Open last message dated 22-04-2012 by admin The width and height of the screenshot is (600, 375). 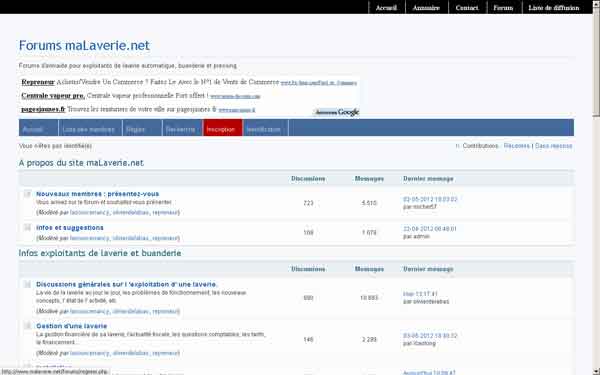point(430,229)
